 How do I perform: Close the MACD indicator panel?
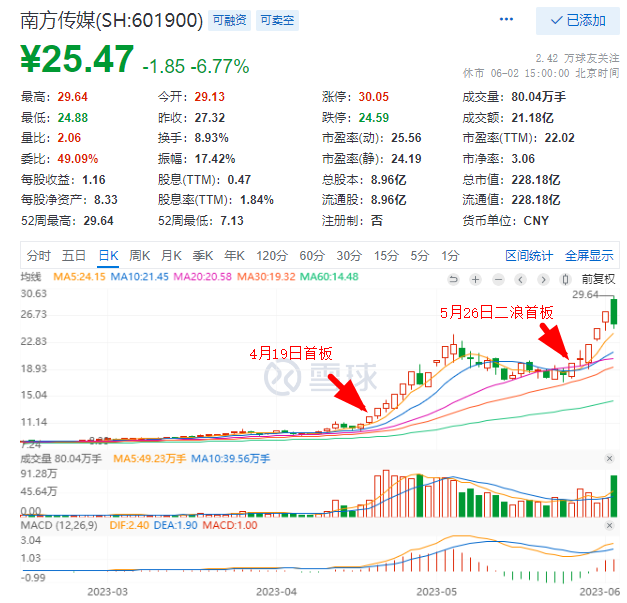tap(609, 525)
